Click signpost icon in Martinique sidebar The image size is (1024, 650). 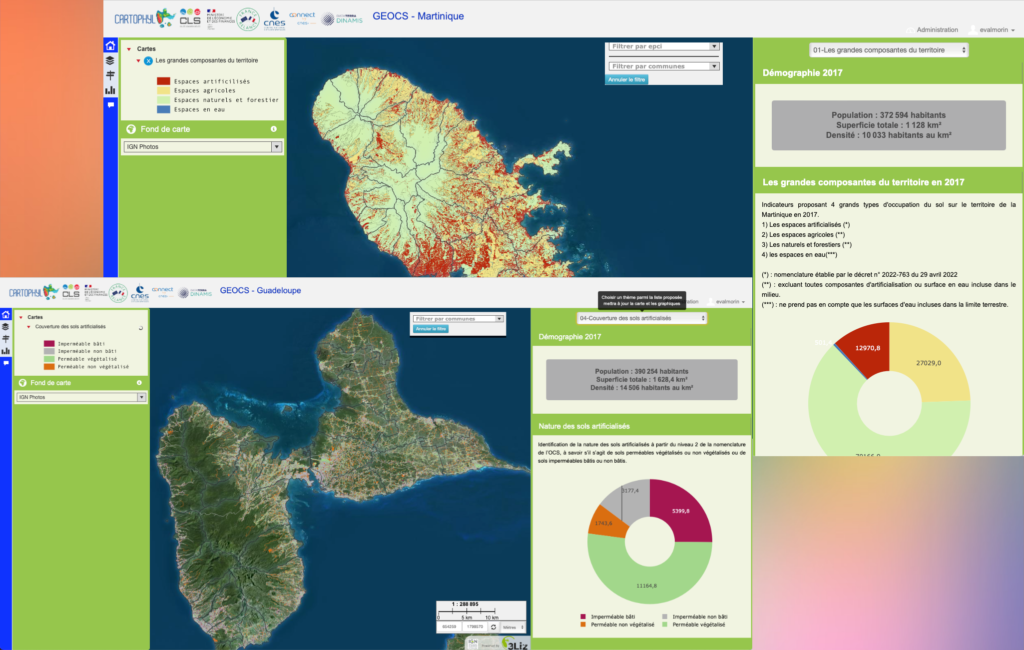coord(110,75)
